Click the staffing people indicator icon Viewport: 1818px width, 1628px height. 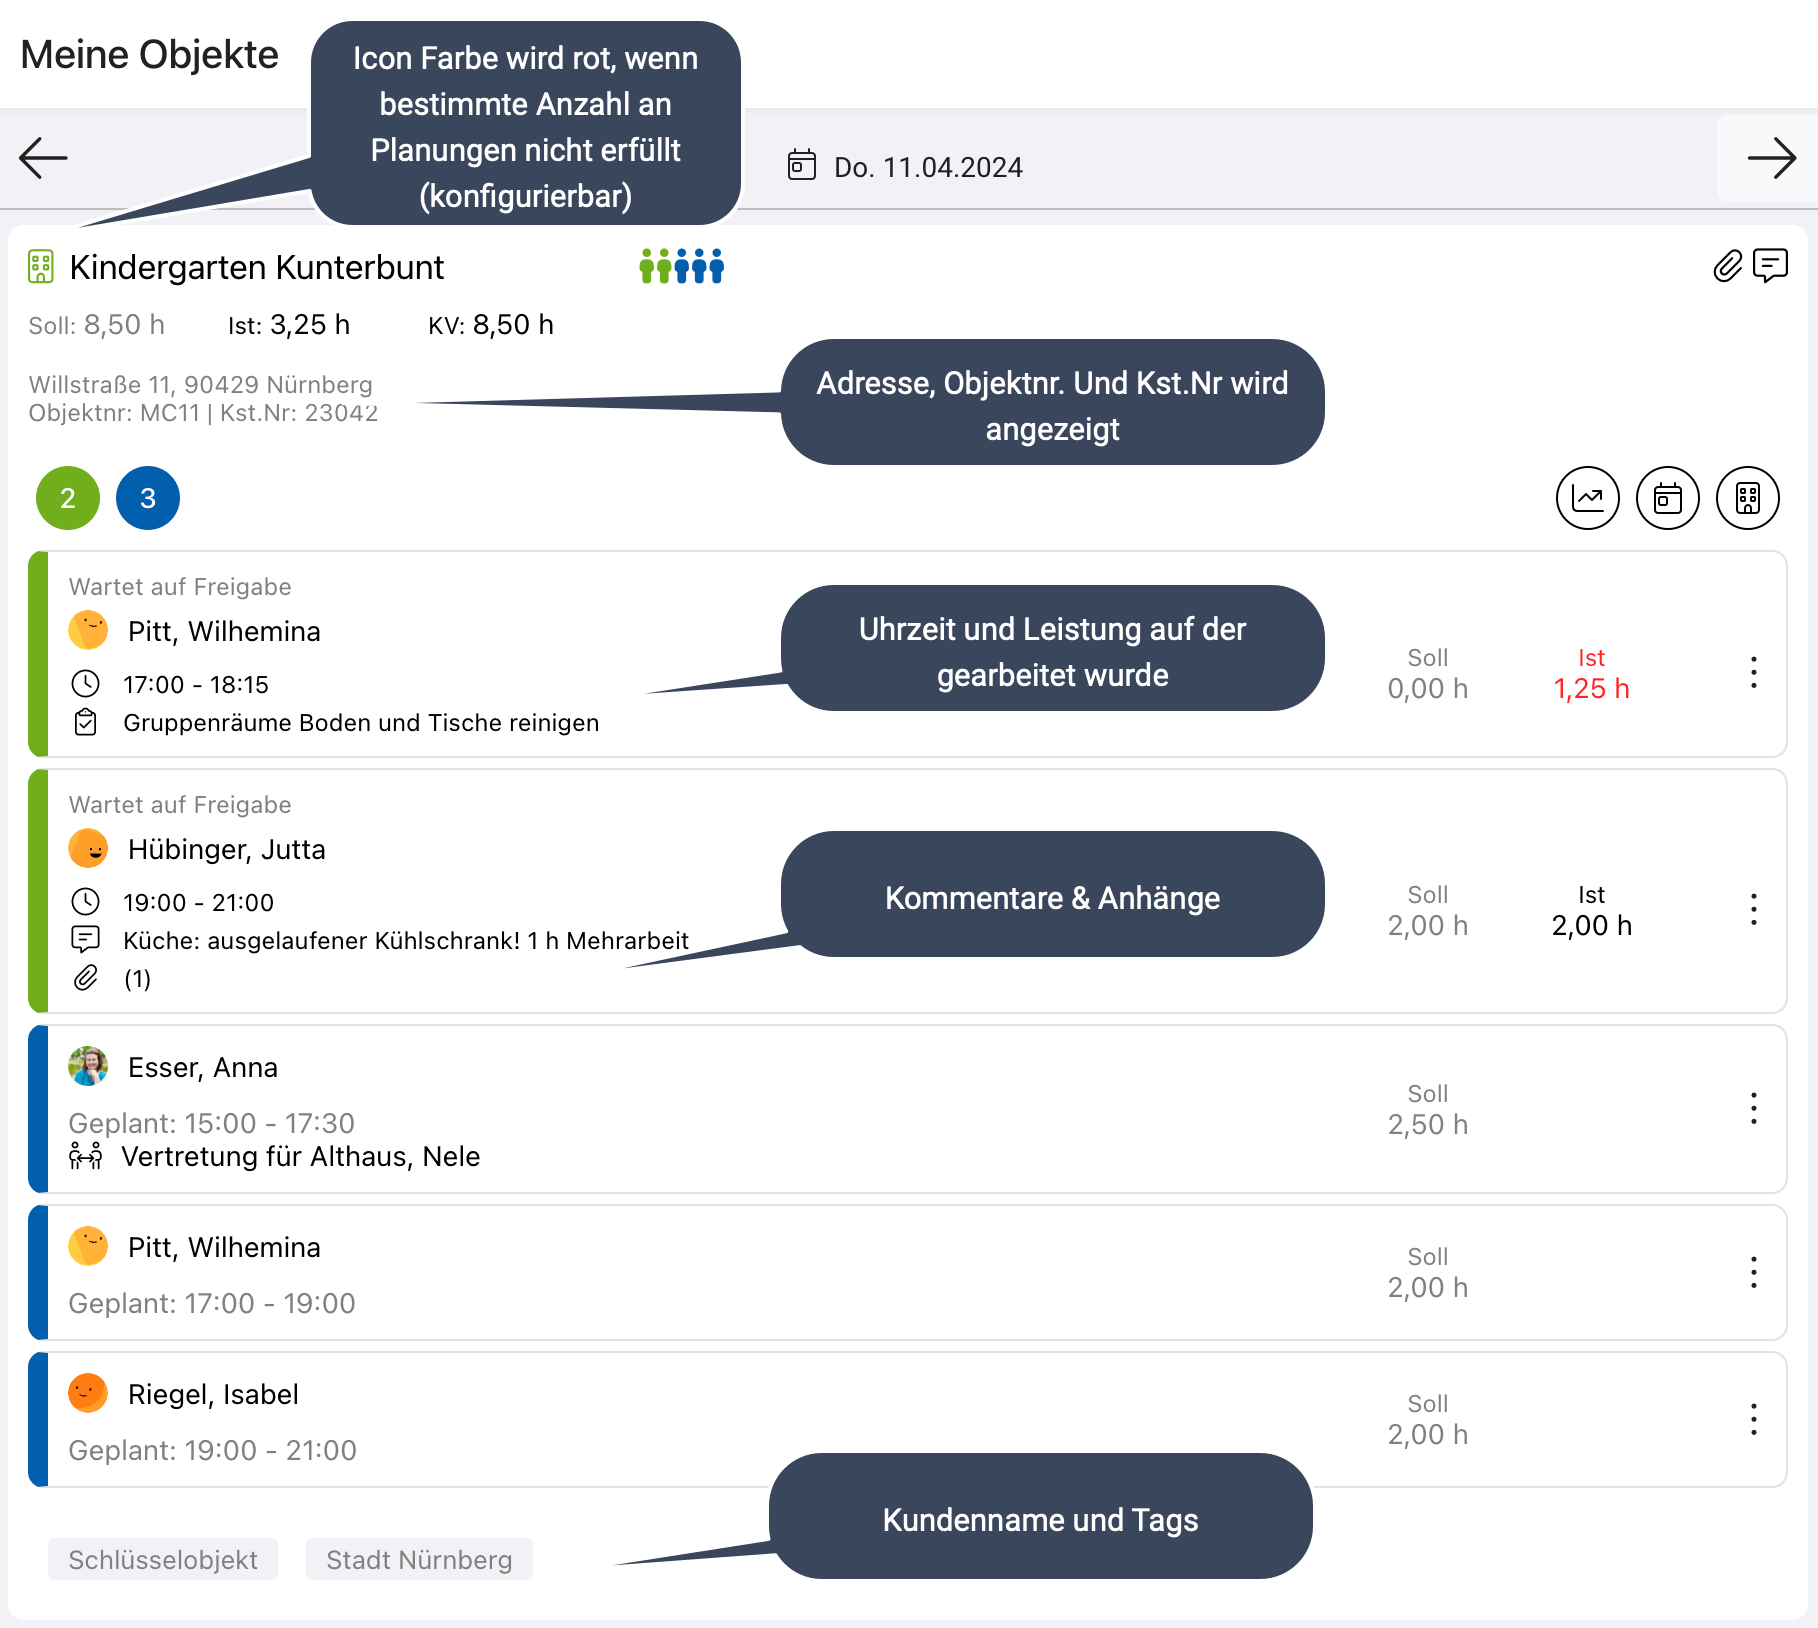tap(681, 267)
